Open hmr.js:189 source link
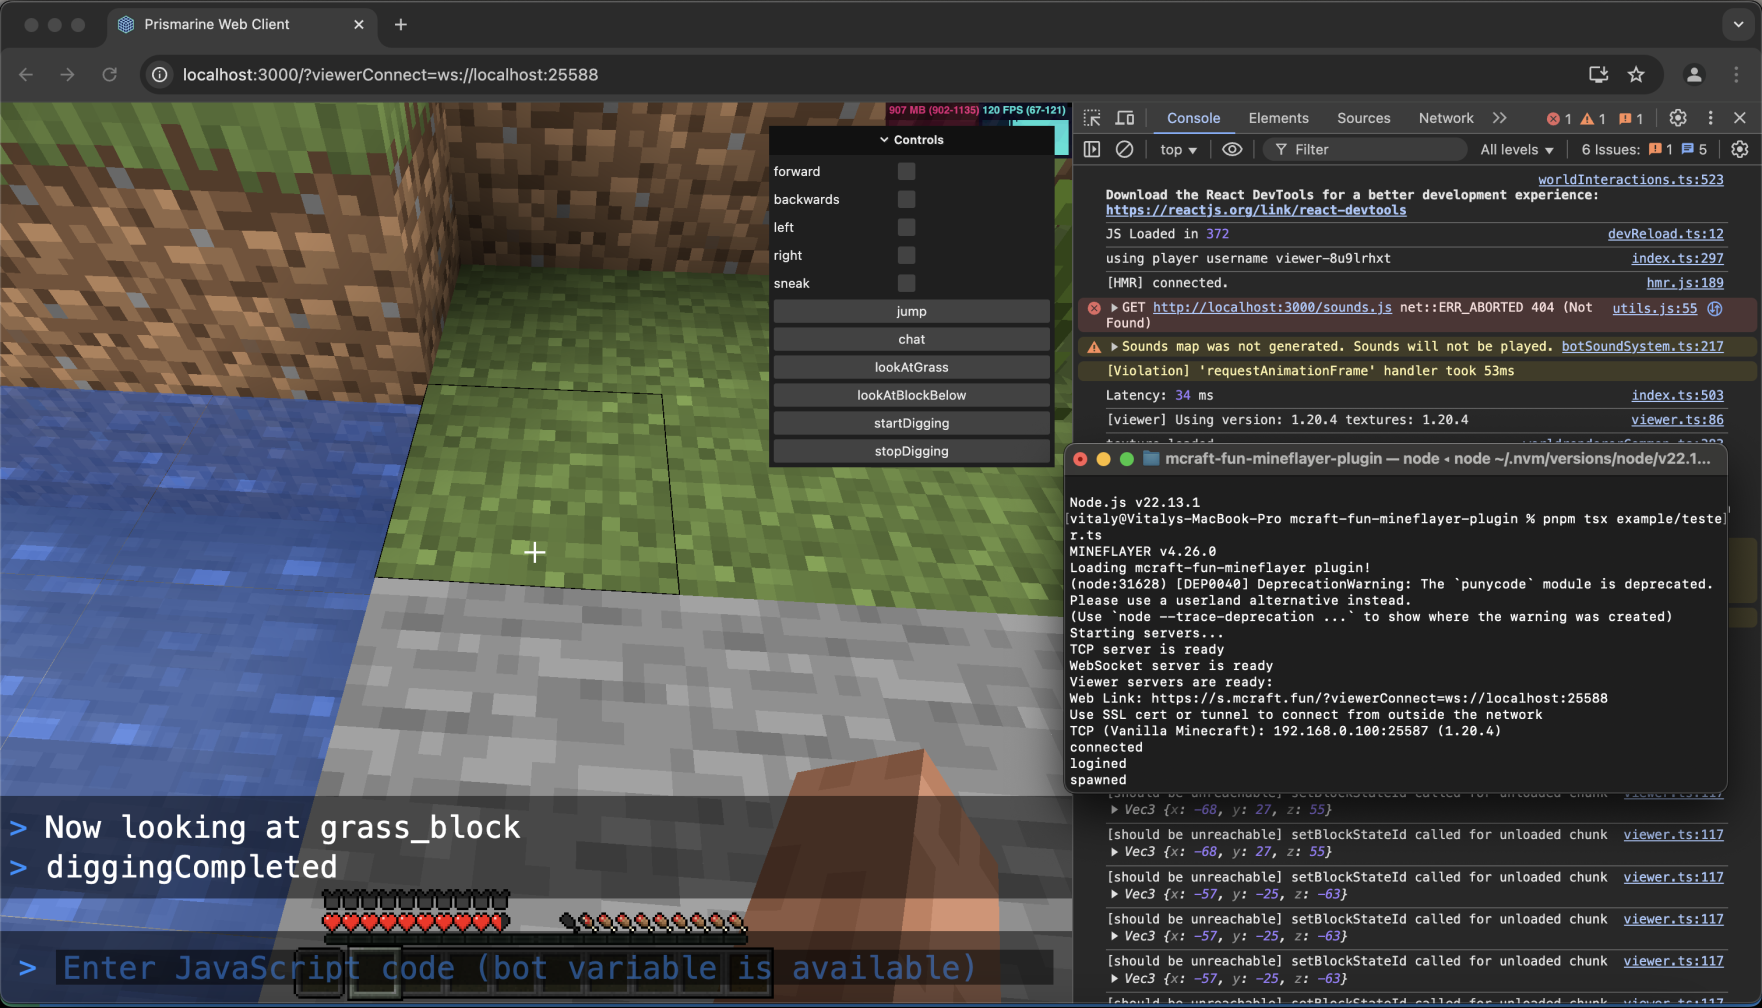This screenshot has height=1008, width=1762. click(x=1684, y=283)
